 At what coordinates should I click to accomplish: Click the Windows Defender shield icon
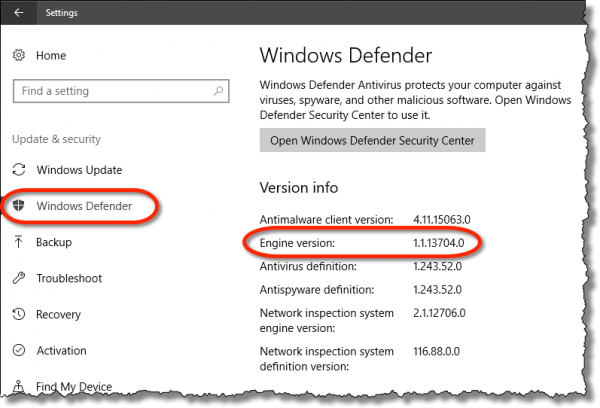click(x=19, y=206)
